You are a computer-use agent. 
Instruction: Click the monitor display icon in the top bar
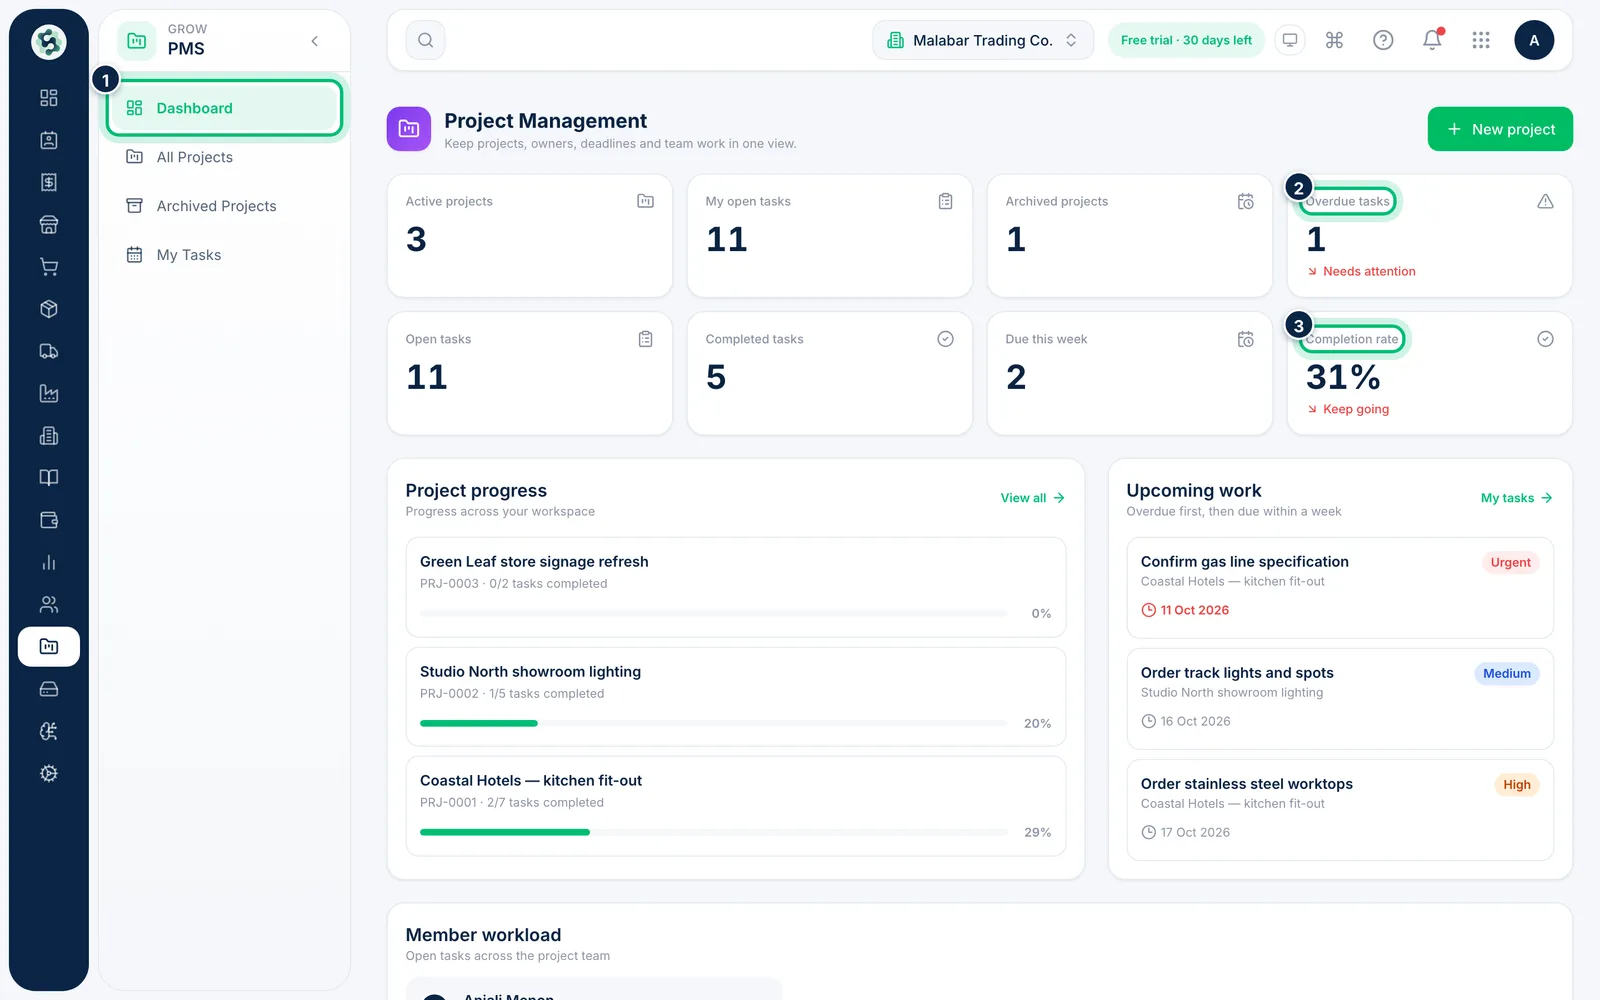tap(1290, 40)
